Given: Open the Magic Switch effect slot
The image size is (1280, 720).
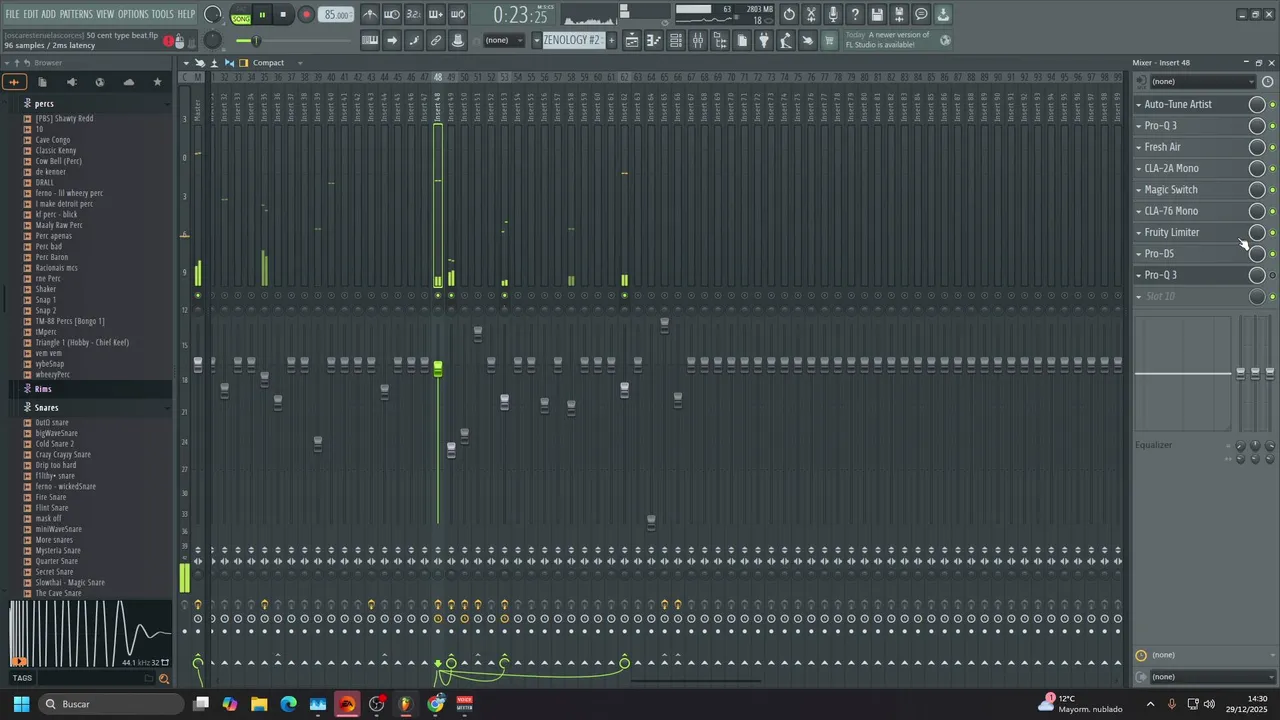Looking at the screenshot, I should click(x=1170, y=190).
